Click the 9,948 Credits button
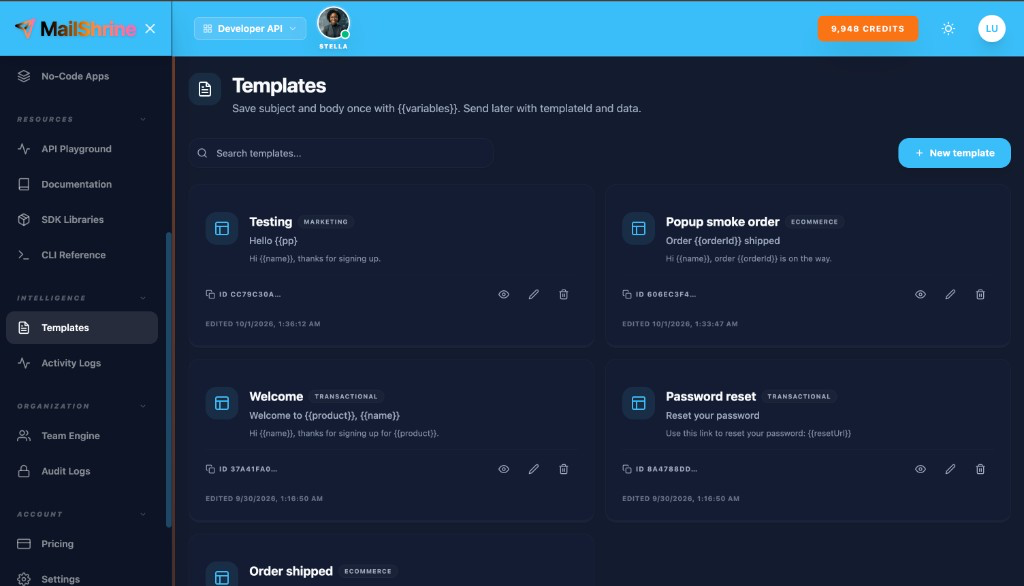Image resolution: width=1024 pixels, height=586 pixels. coord(867,29)
